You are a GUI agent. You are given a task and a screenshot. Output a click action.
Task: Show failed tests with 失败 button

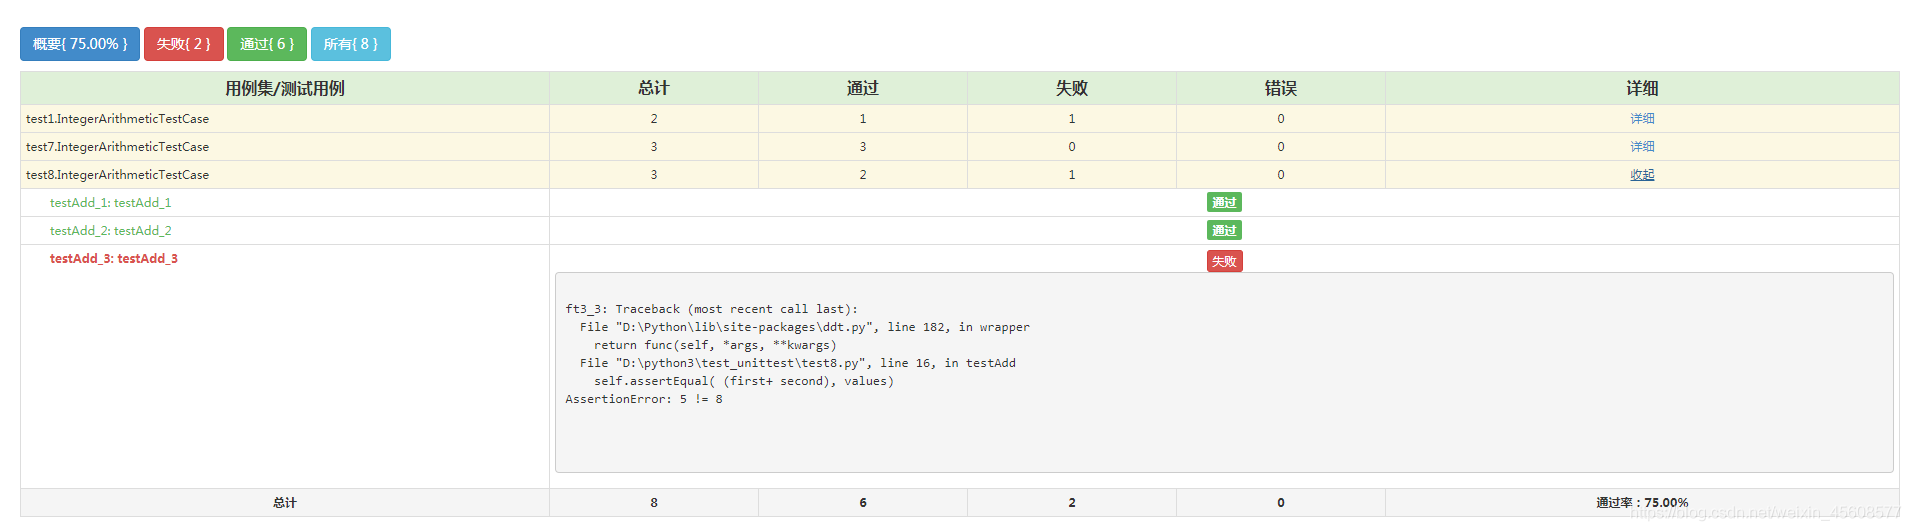coord(183,44)
